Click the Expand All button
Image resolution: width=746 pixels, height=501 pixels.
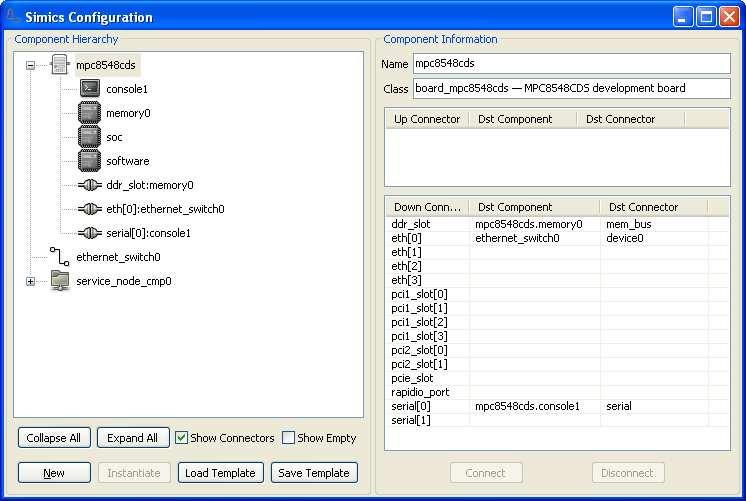(133, 438)
